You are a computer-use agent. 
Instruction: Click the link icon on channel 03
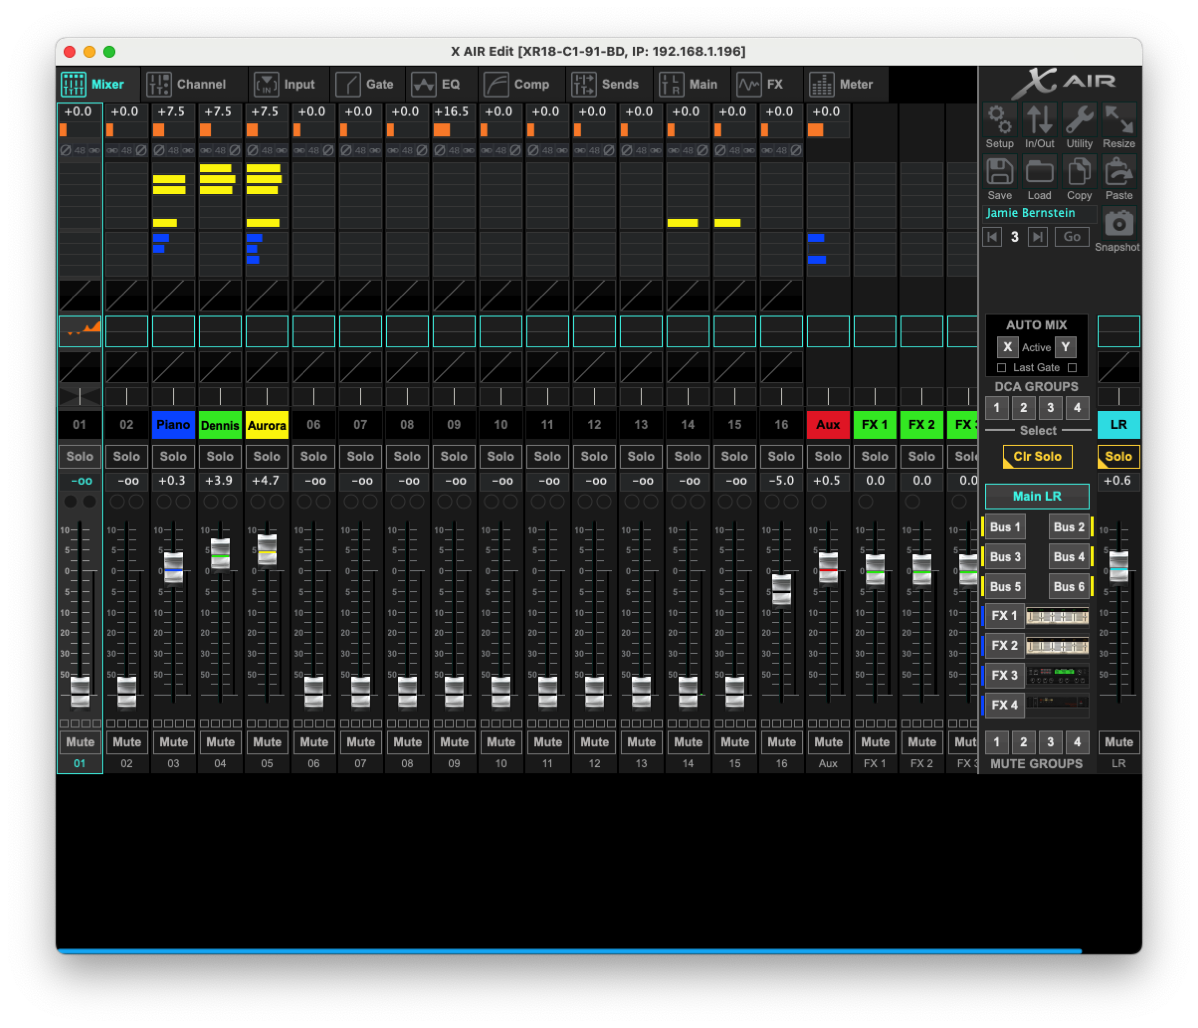pos(188,150)
